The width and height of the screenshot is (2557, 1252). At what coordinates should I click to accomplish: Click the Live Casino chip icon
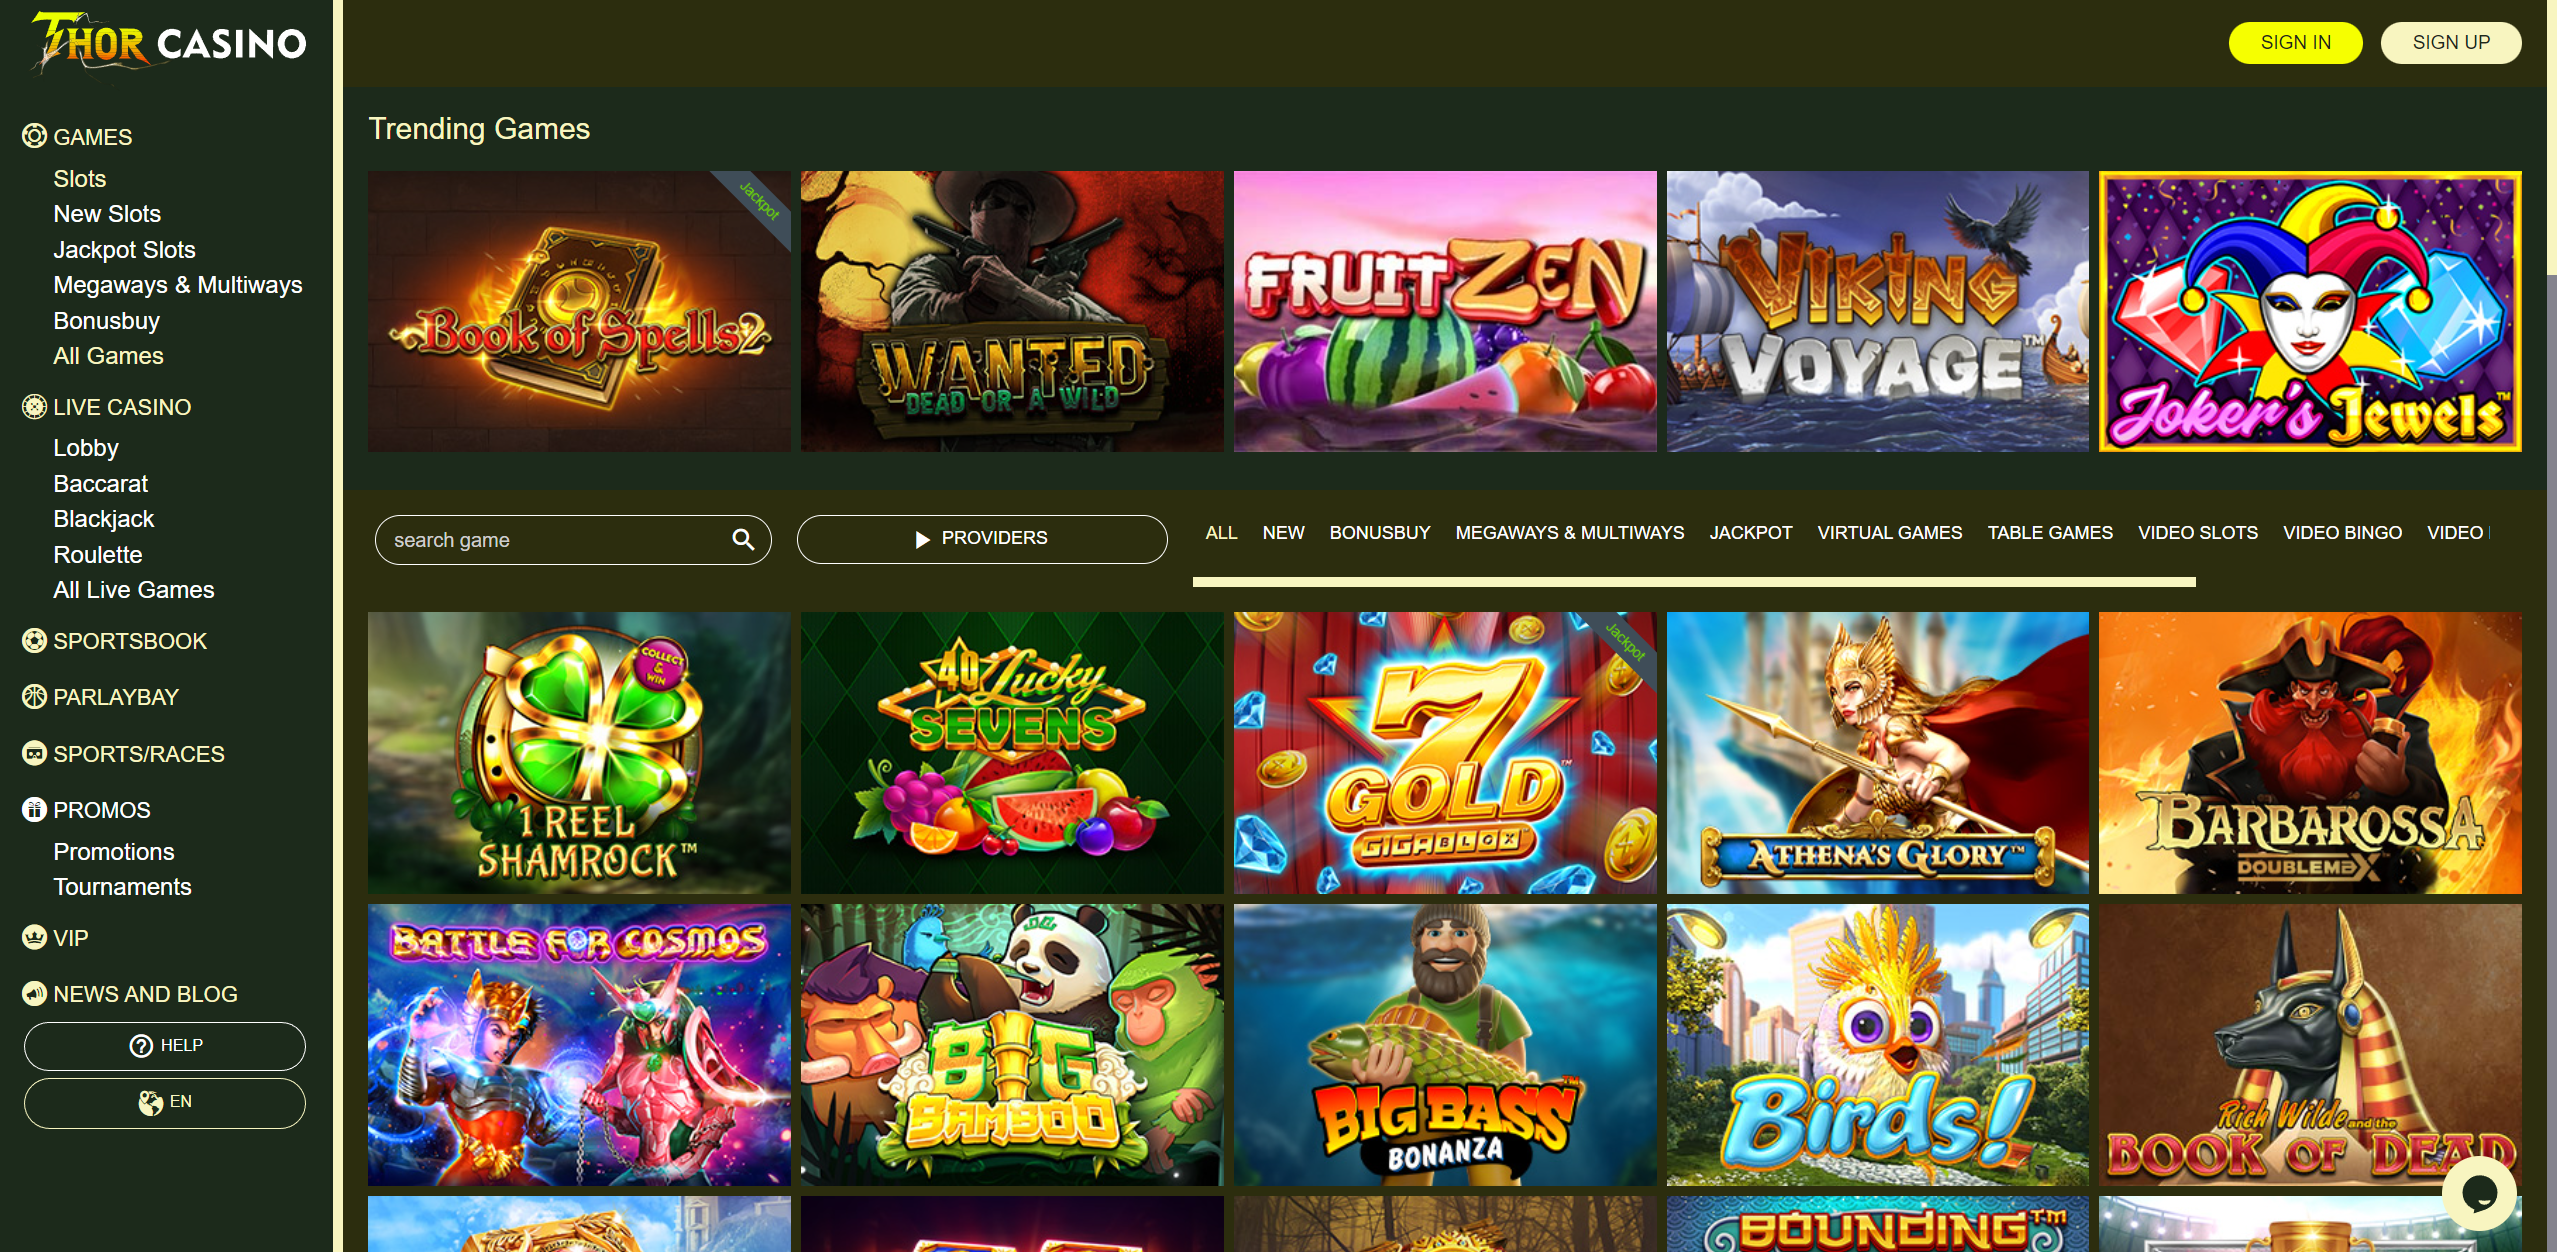[x=34, y=407]
